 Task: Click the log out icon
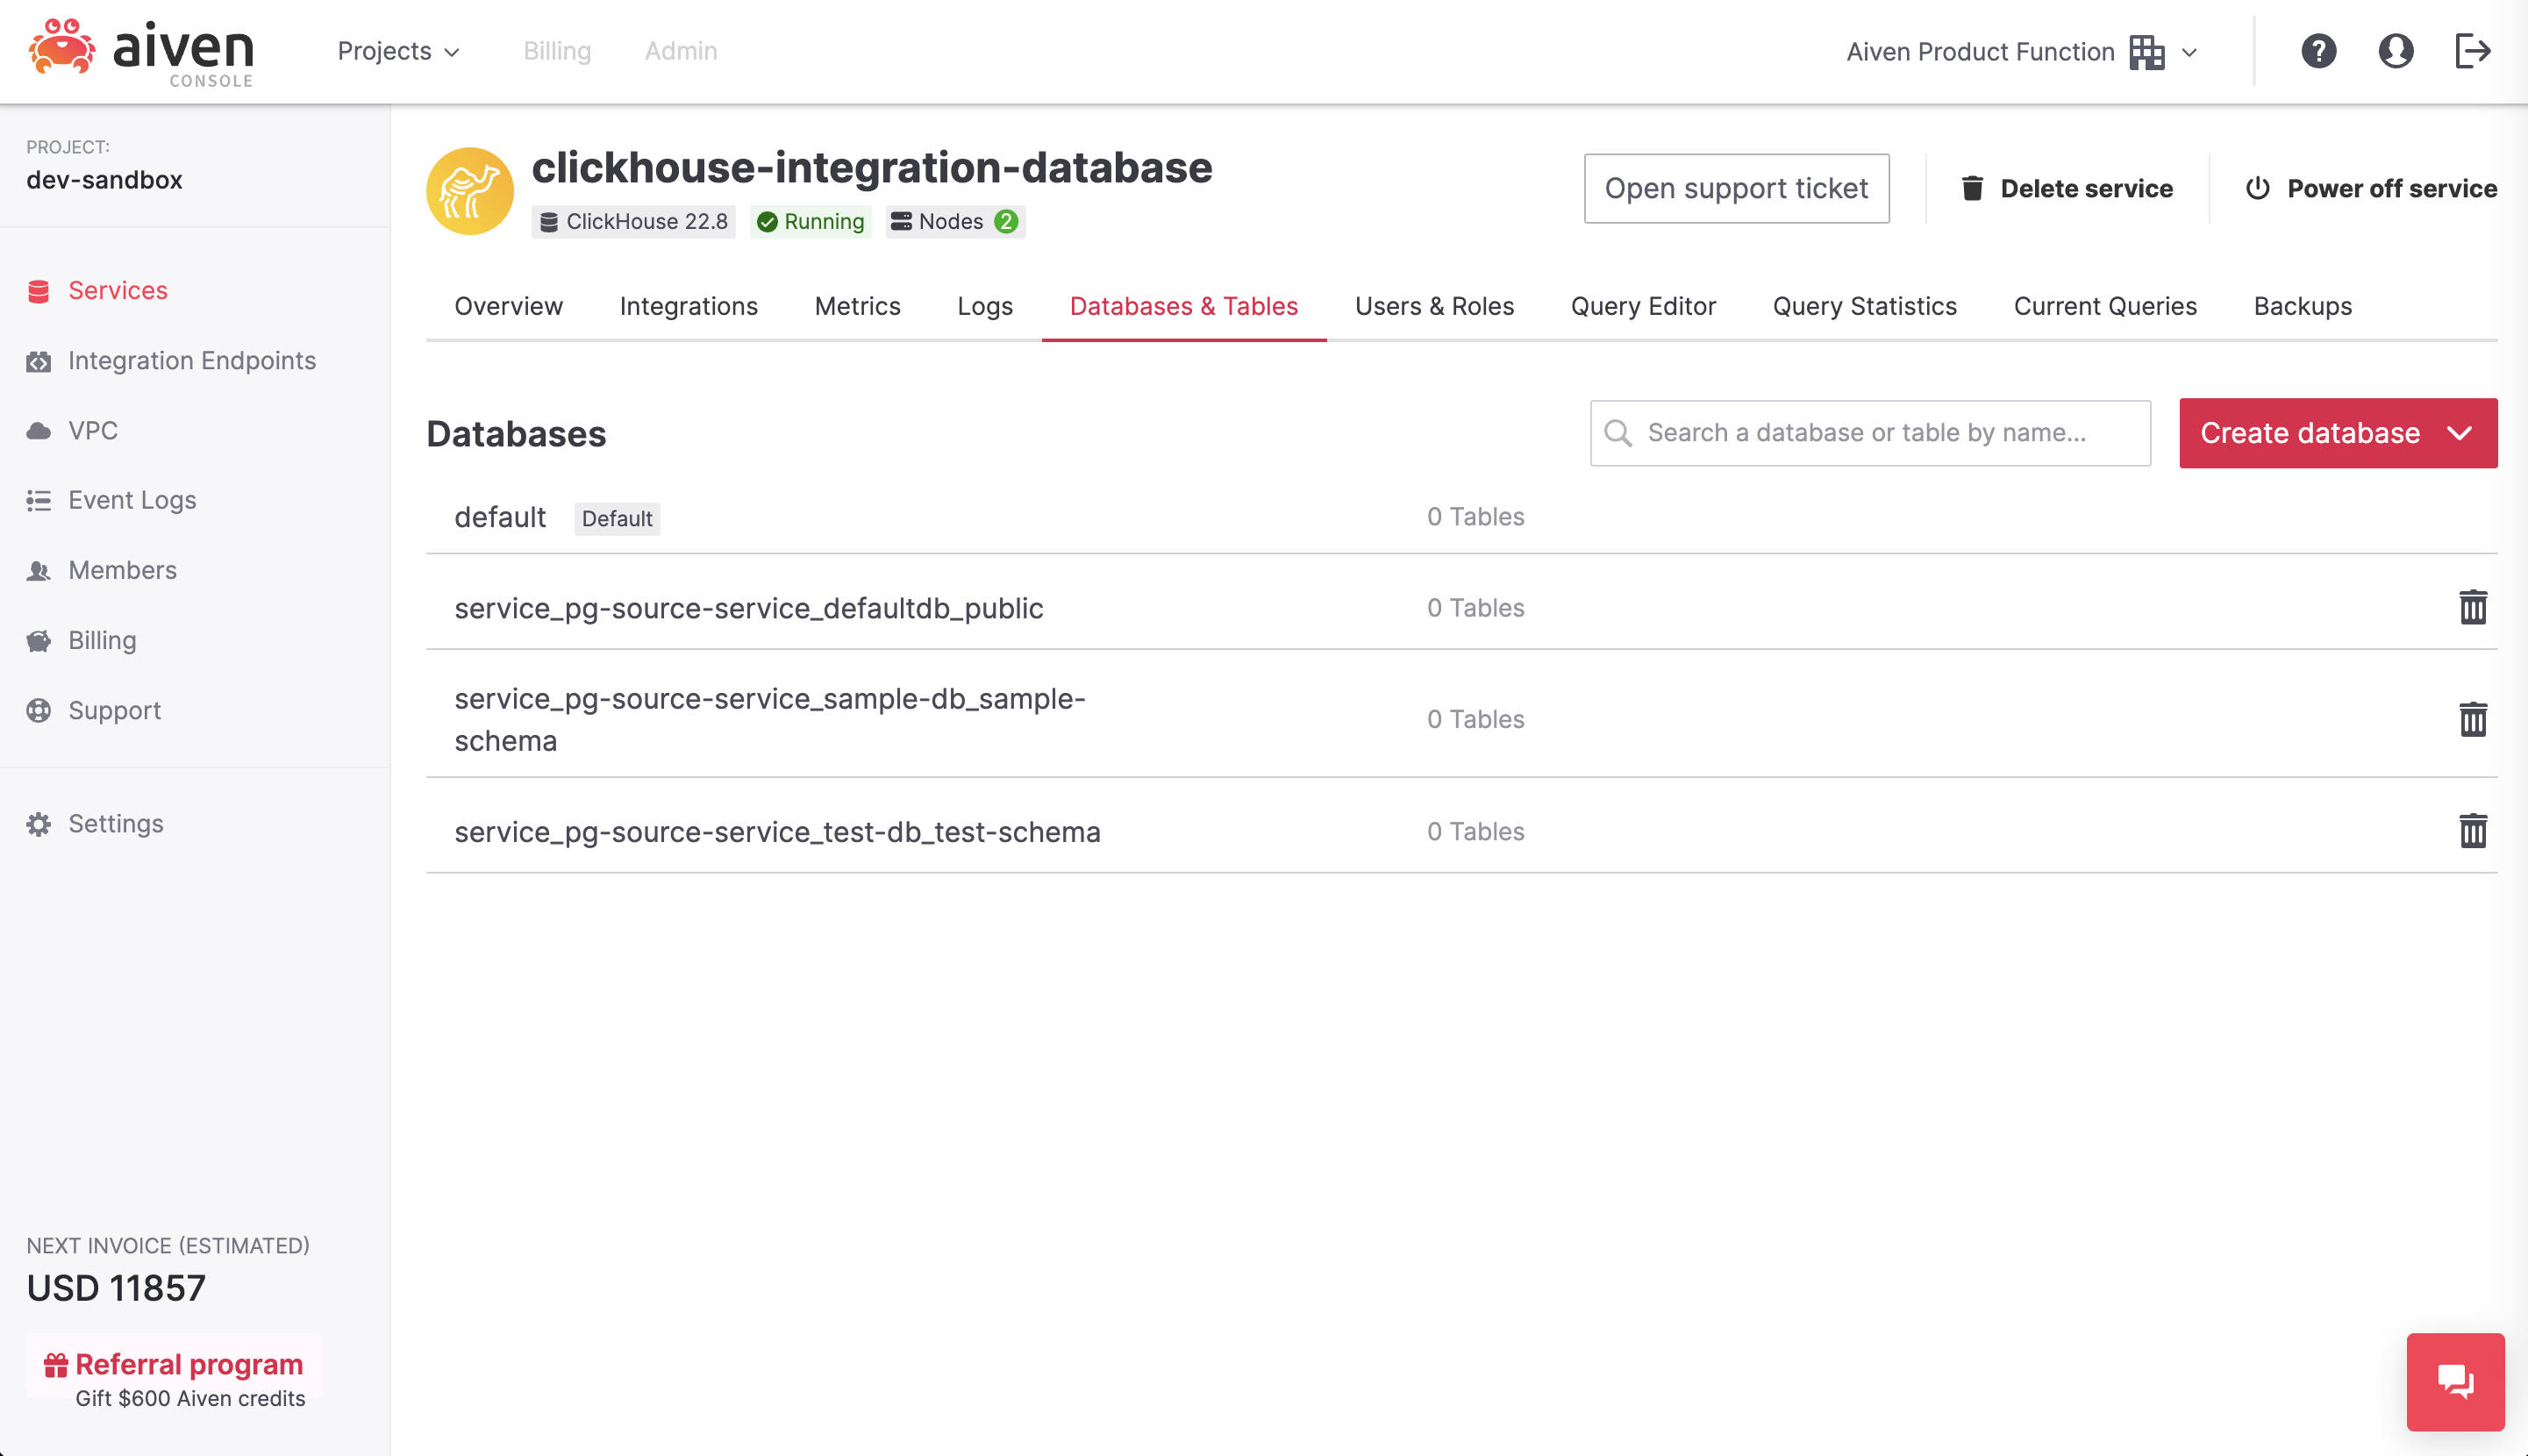(2472, 51)
